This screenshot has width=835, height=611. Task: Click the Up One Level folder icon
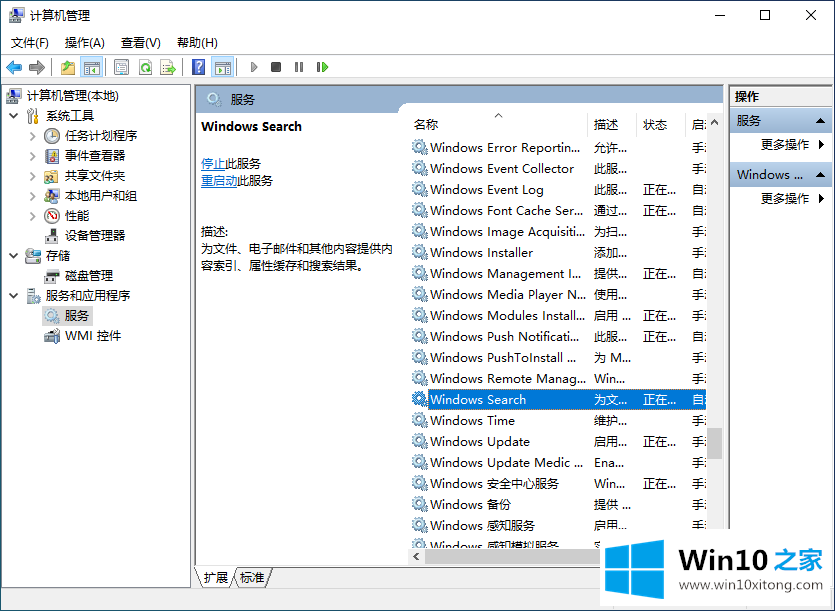point(67,67)
